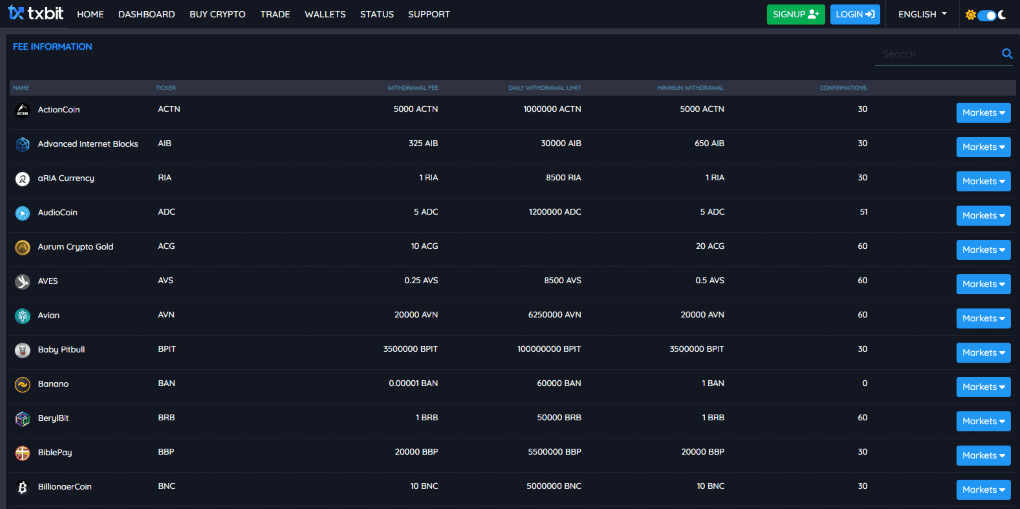This screenshot has width=1020, height=509.
Task: Toggle the light/dark theme switch
Action: pyautogui.click(x=987, y=15)
